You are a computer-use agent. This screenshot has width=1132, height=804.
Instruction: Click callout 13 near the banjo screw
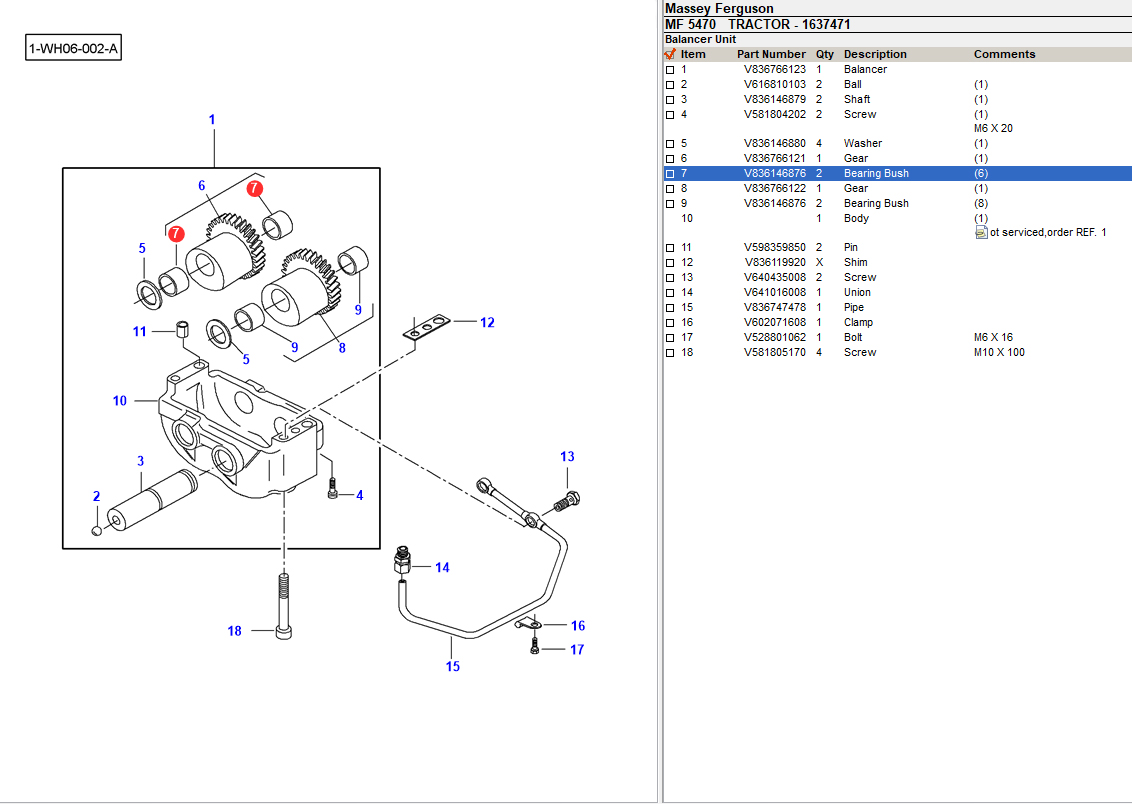click(567, 457)
